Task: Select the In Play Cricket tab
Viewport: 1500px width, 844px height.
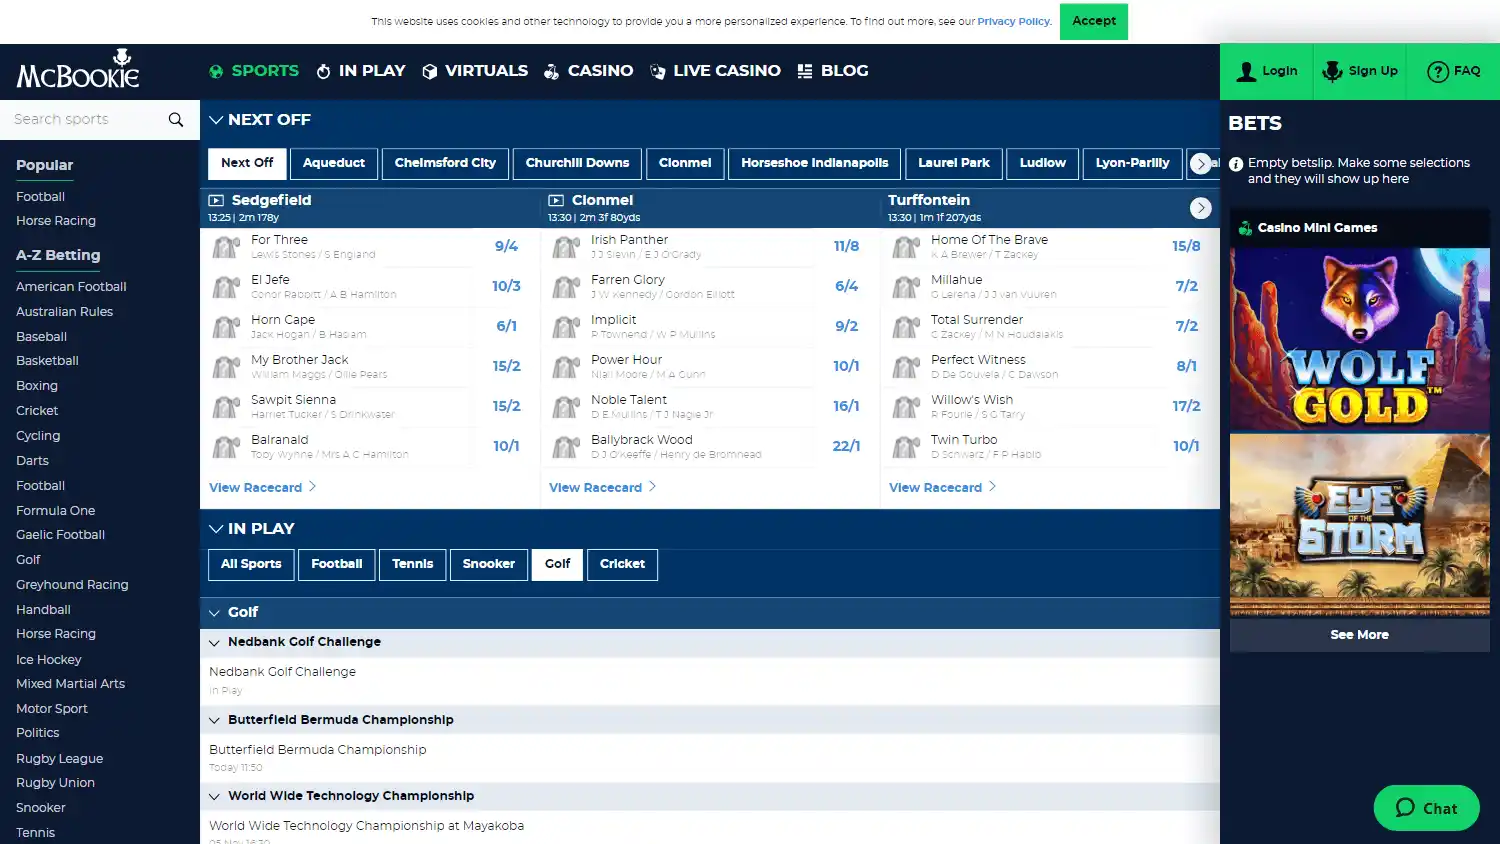Action: tap(622, 564)
